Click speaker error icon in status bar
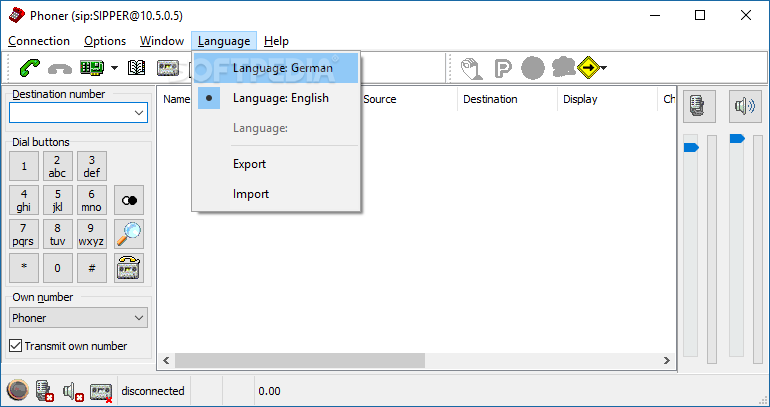 (x=73, y=392)
